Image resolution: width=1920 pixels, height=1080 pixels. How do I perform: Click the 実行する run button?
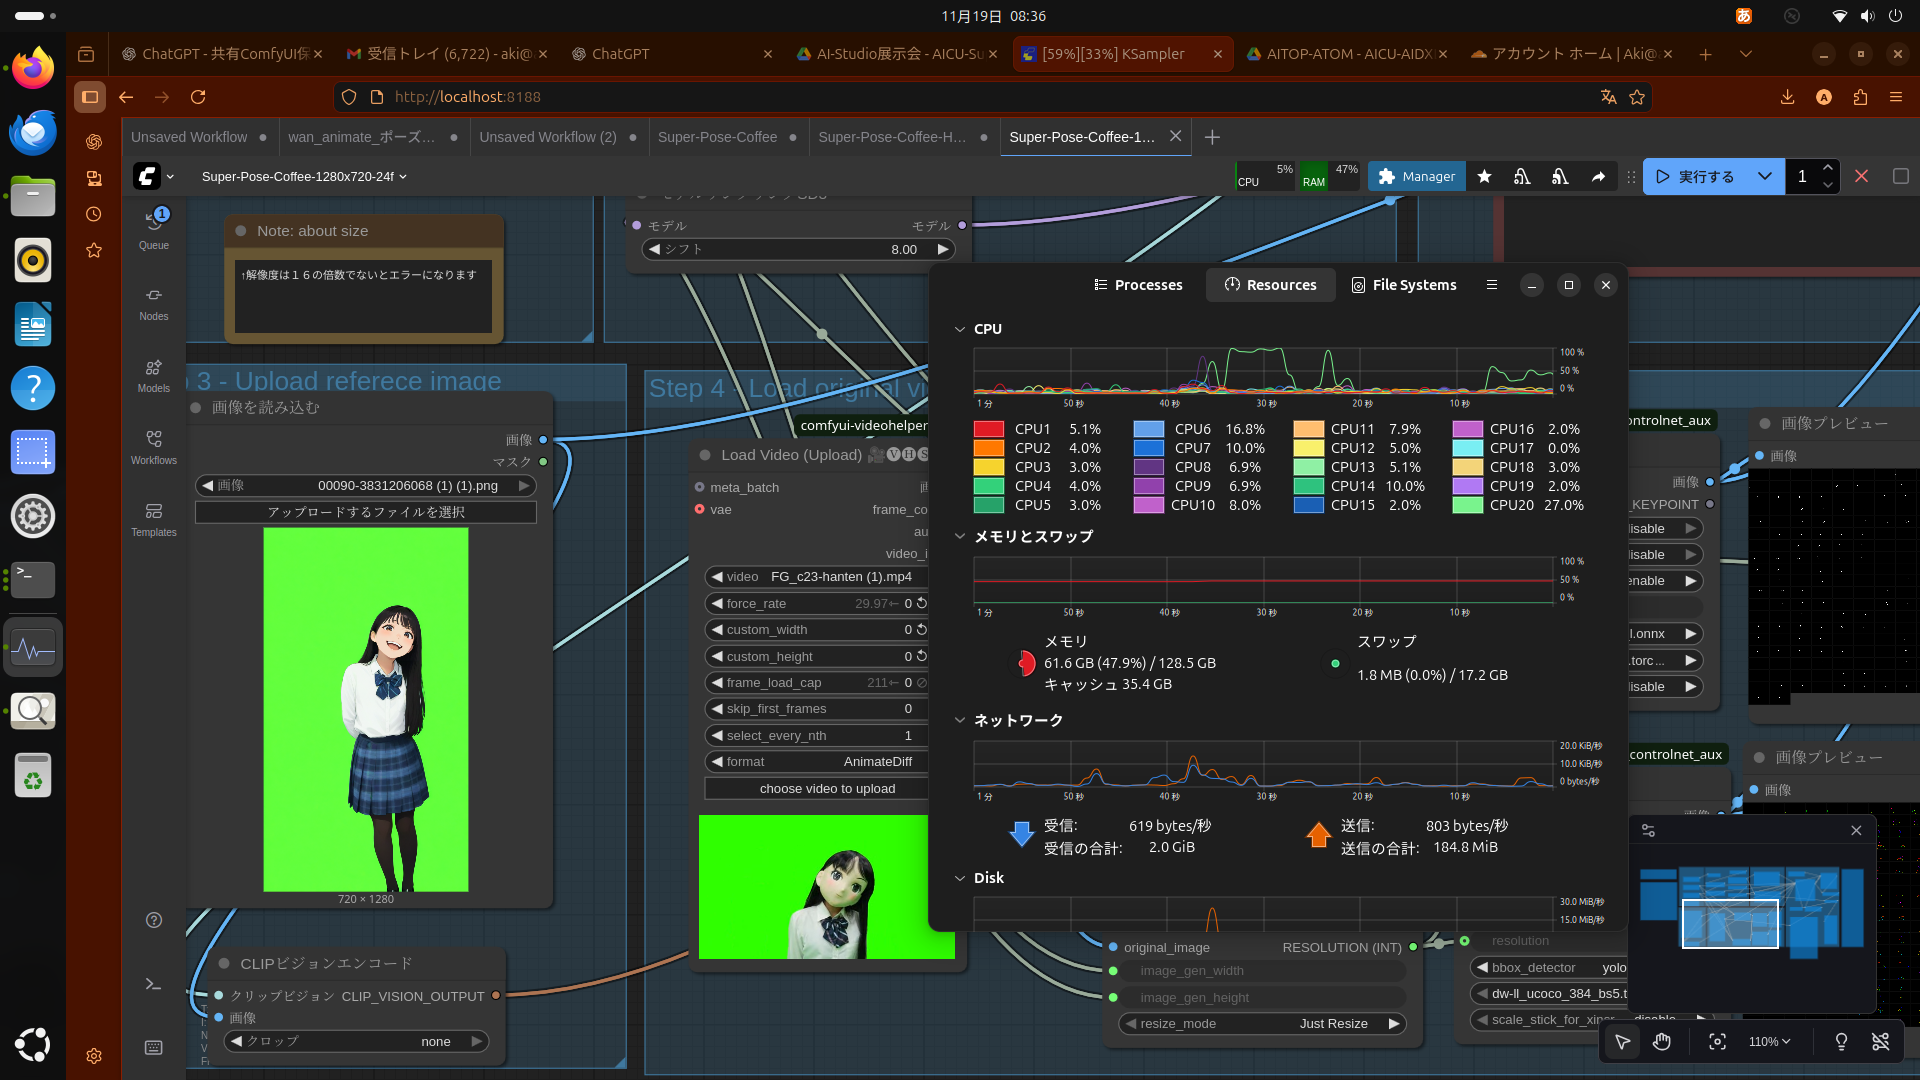(x=1695, y=176)
